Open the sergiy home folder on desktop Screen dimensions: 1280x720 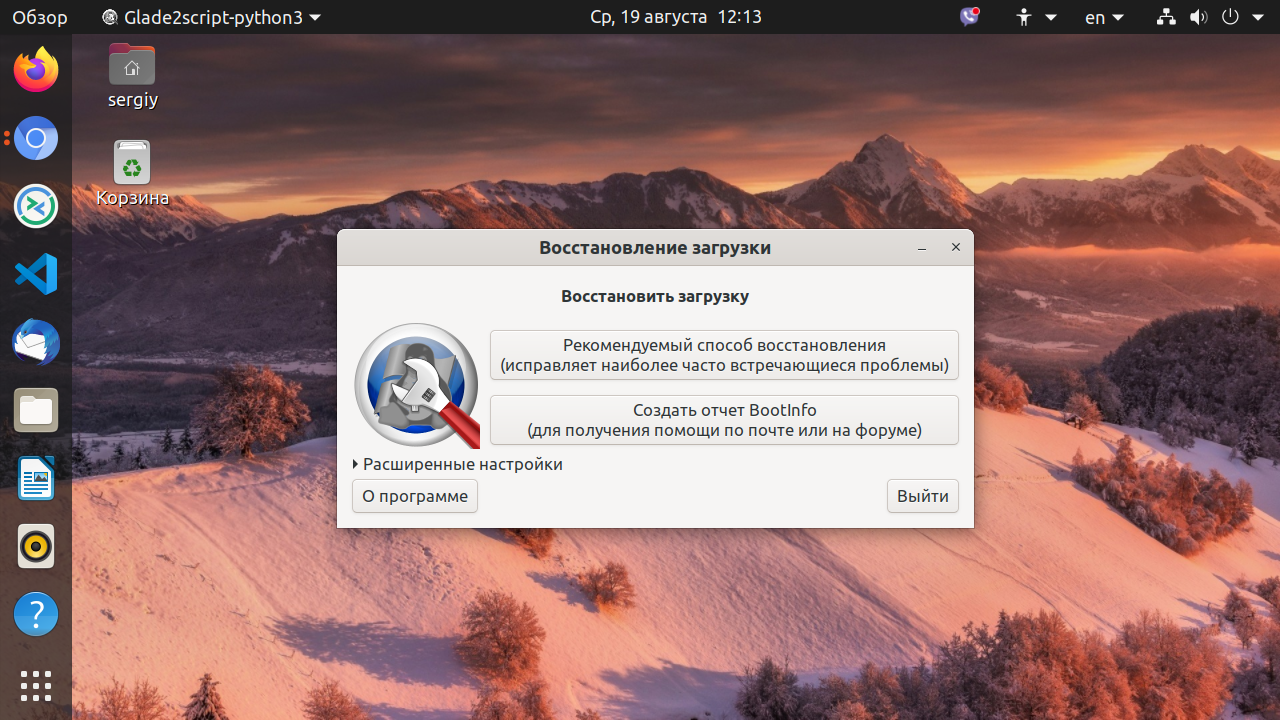132,75
